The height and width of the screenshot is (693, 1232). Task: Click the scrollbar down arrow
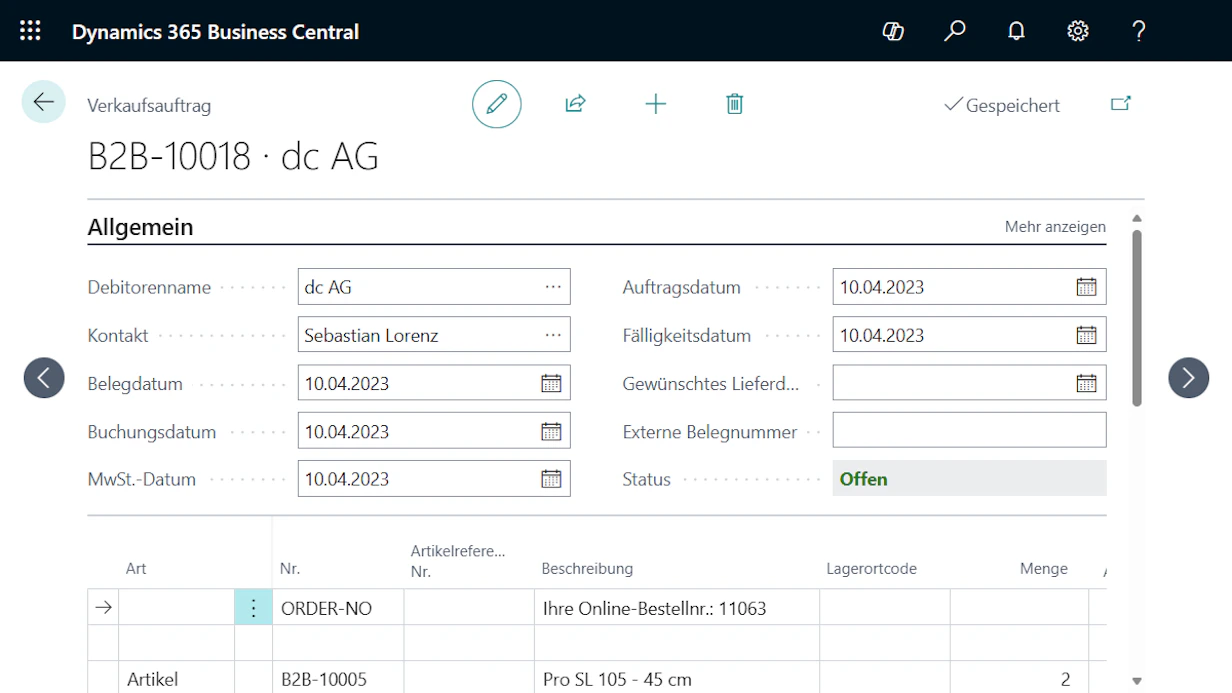[x=1137, y=681]
